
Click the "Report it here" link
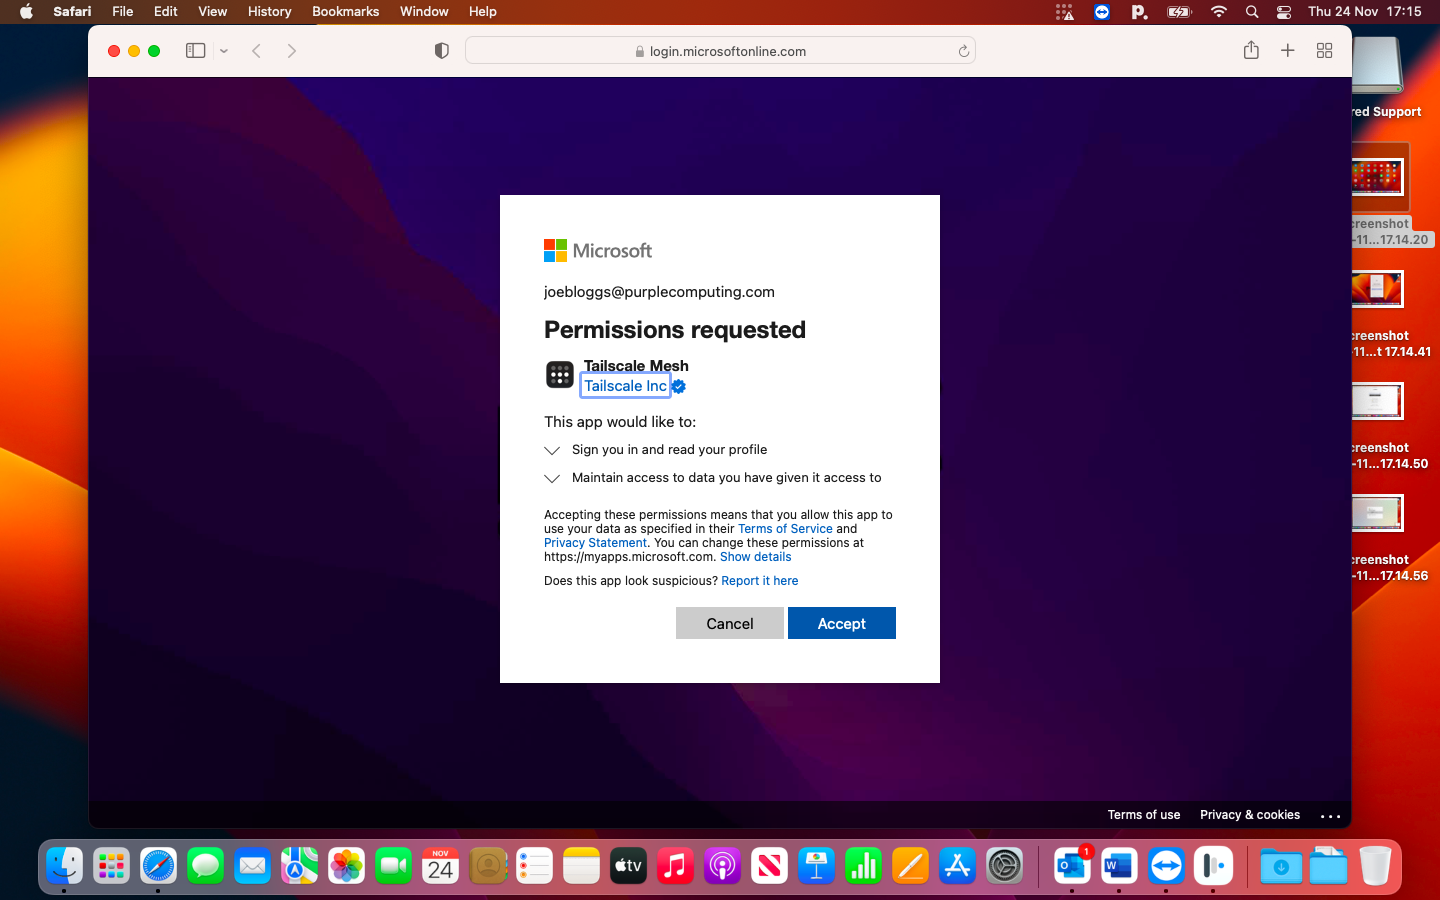coord(759,581)
